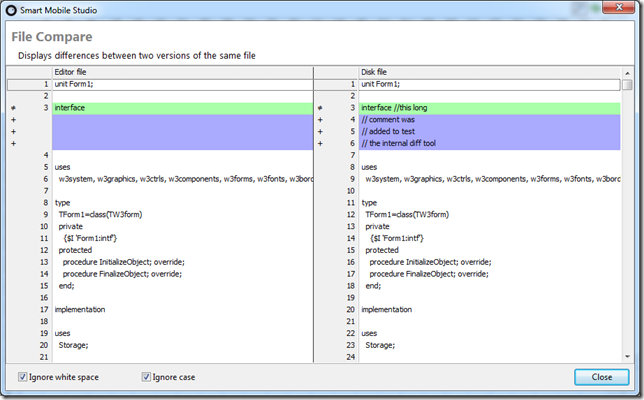Click the scrollbar up arrow in Disk file pane
644x400 pixels.
click(x=626, y=85)
